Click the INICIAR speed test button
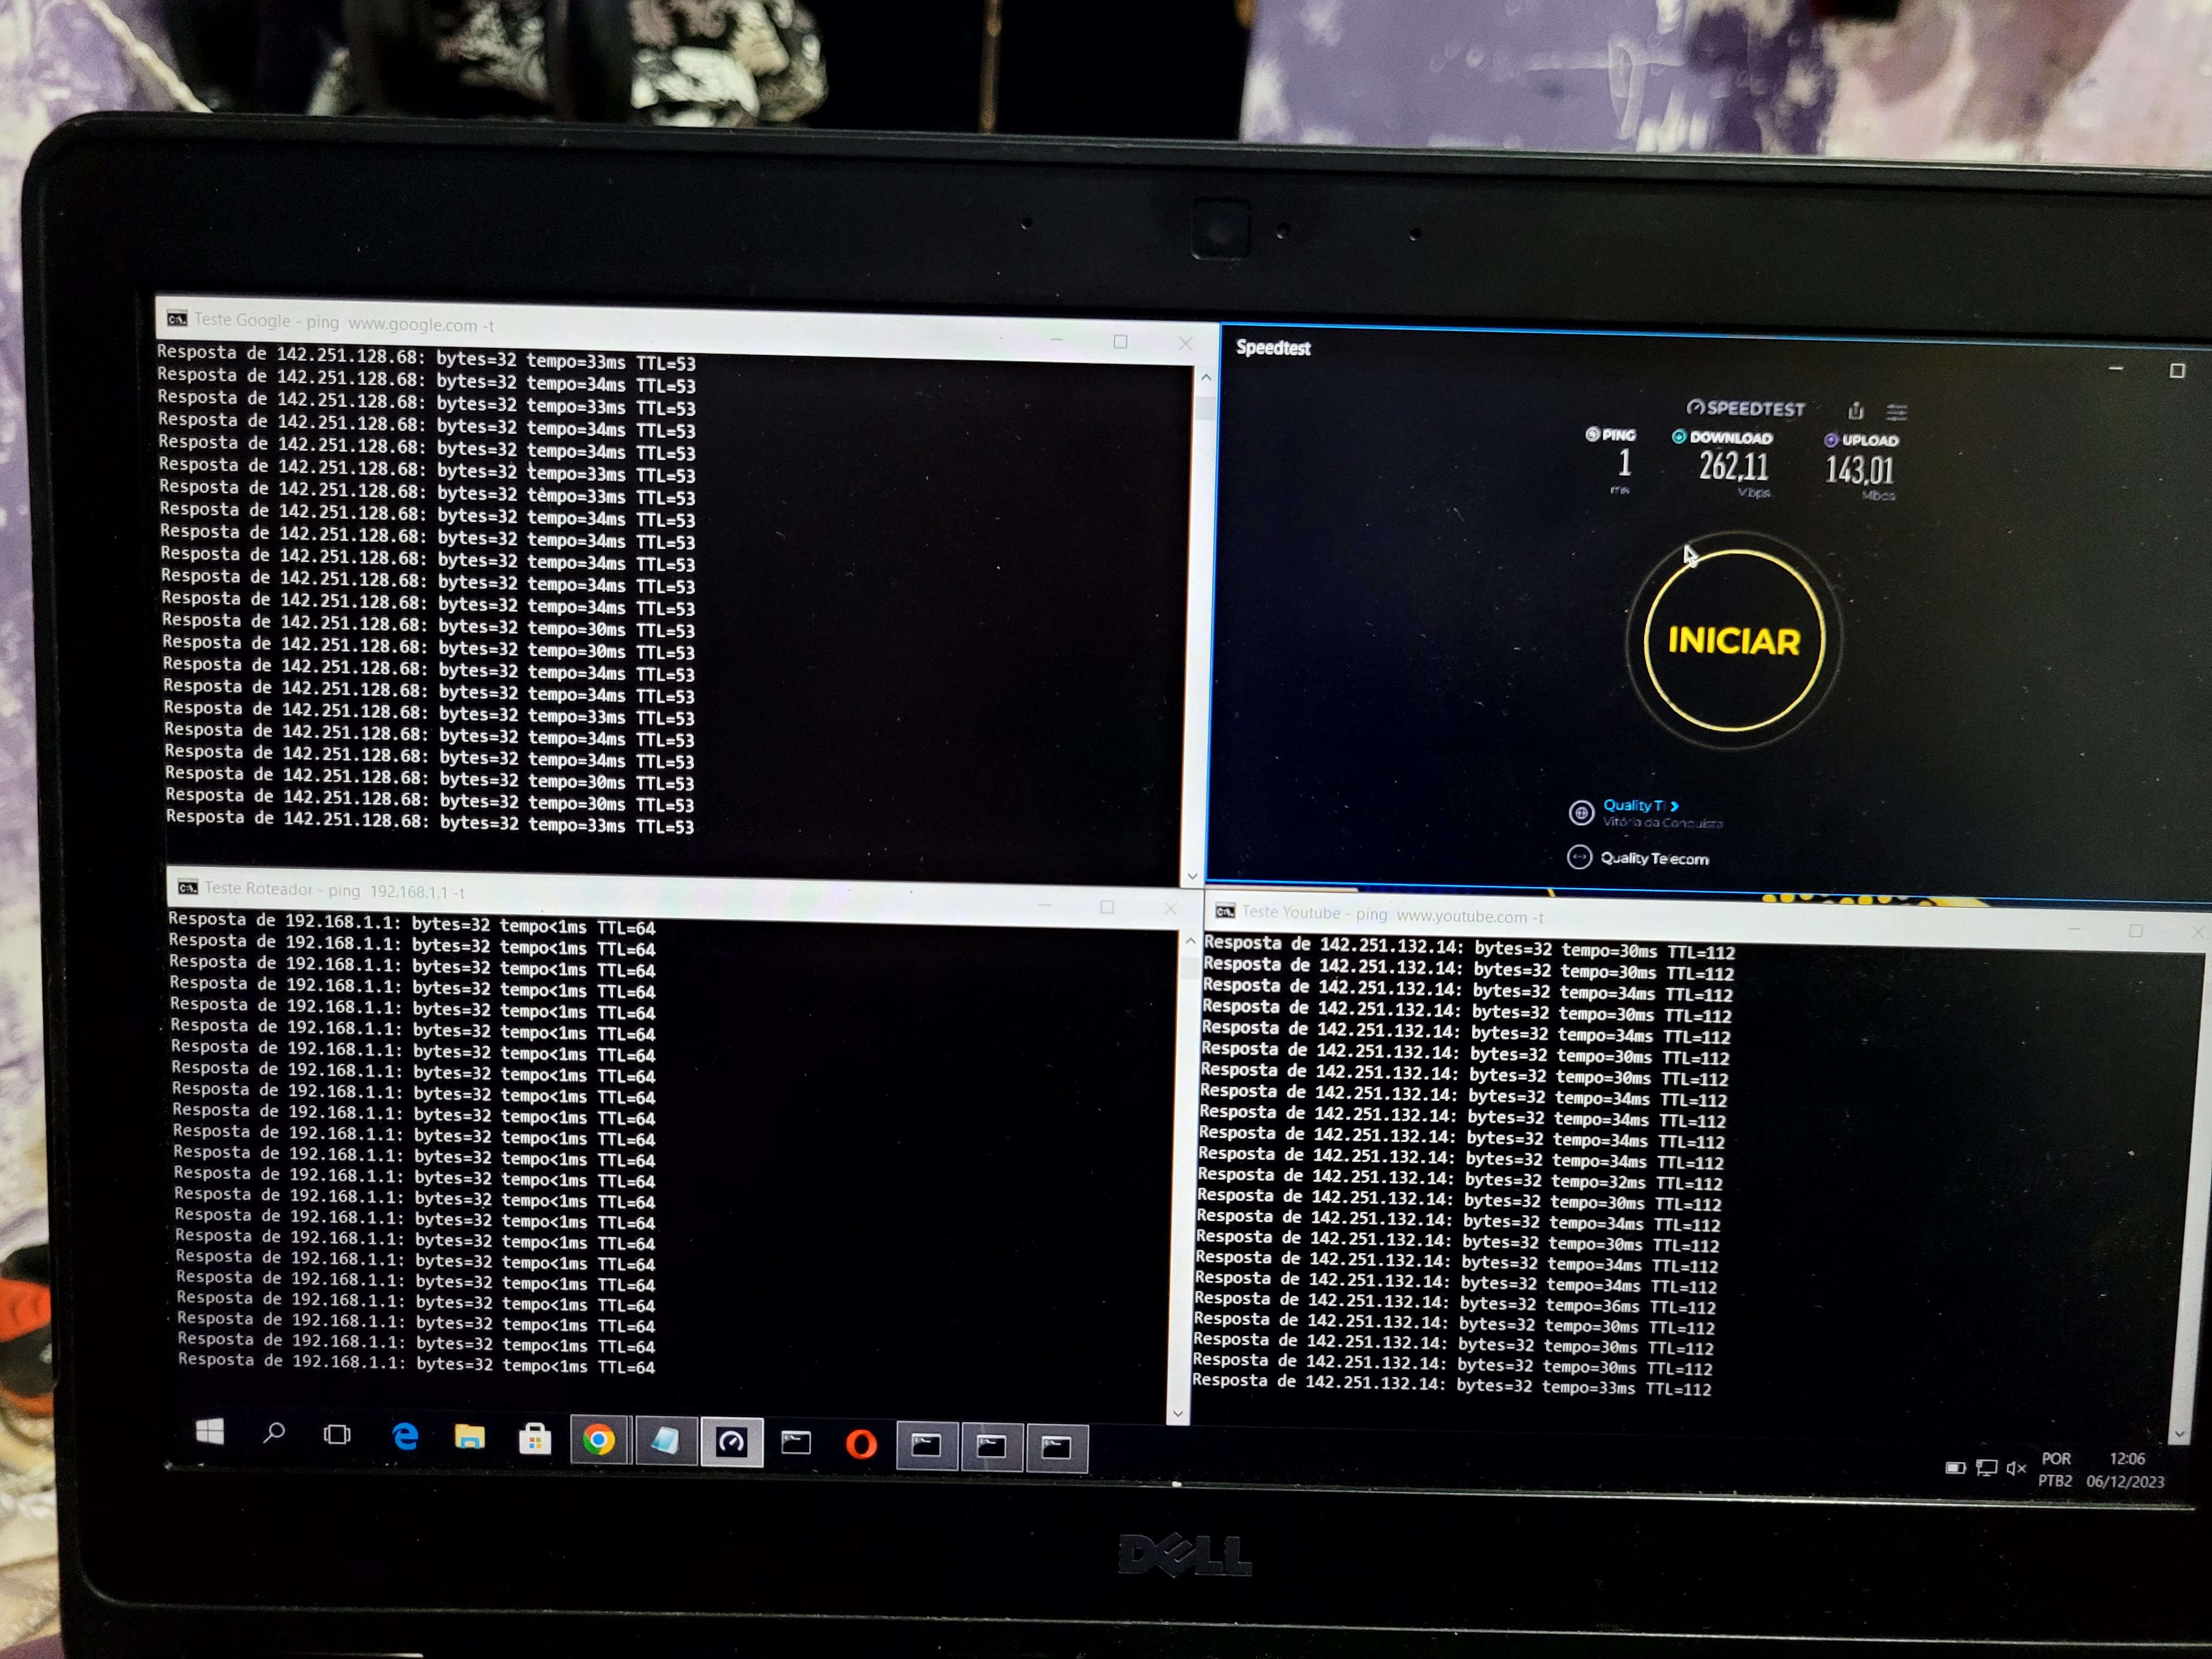 click(1733, 640)
